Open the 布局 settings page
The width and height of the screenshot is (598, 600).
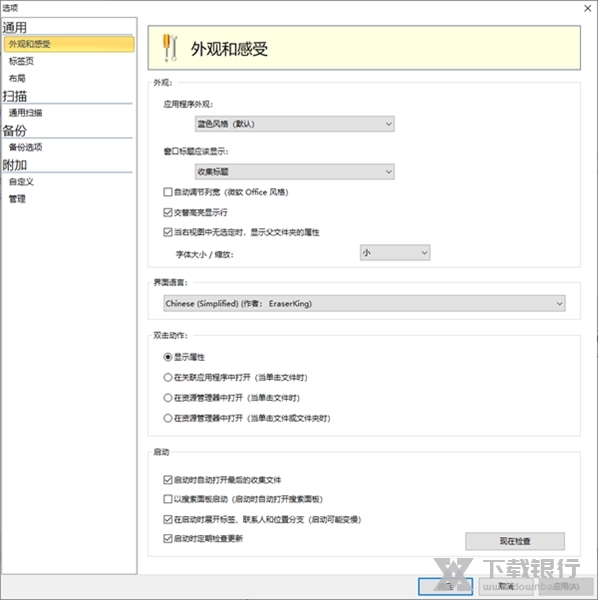[17, 78]
